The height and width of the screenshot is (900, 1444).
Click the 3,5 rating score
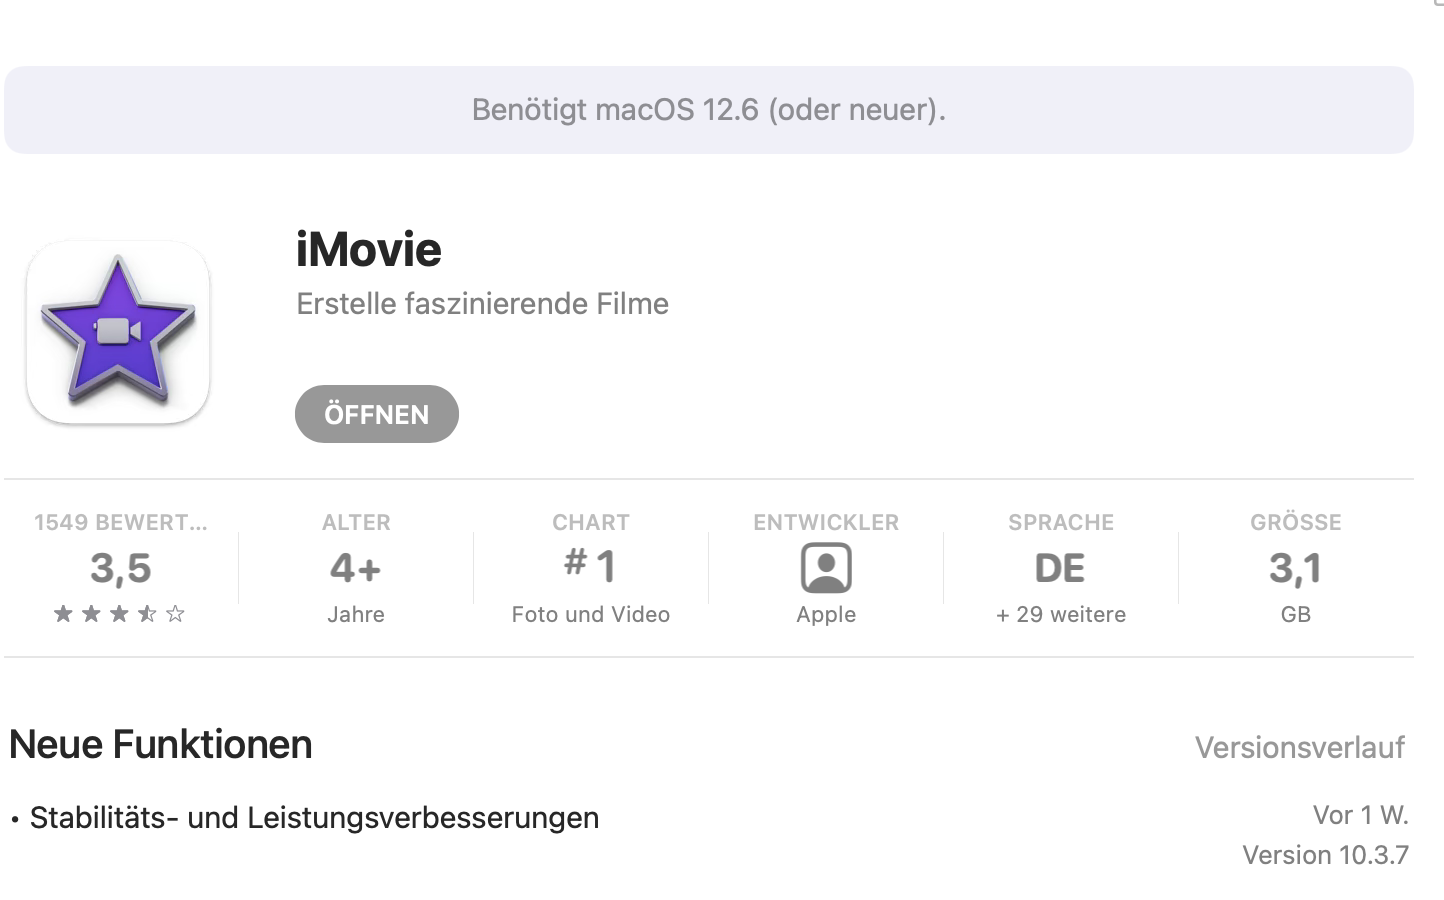(120, 568)
